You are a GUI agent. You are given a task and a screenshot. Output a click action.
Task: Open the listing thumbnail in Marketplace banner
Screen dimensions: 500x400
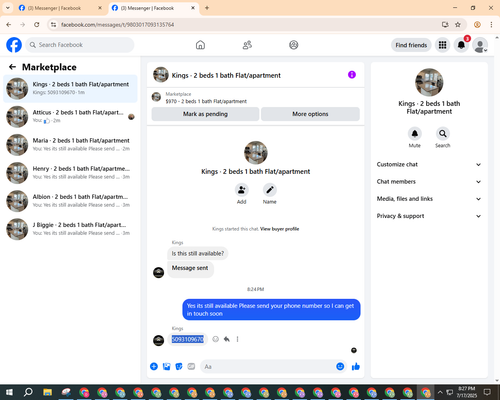pyautogui.click(x=156, y=97)
